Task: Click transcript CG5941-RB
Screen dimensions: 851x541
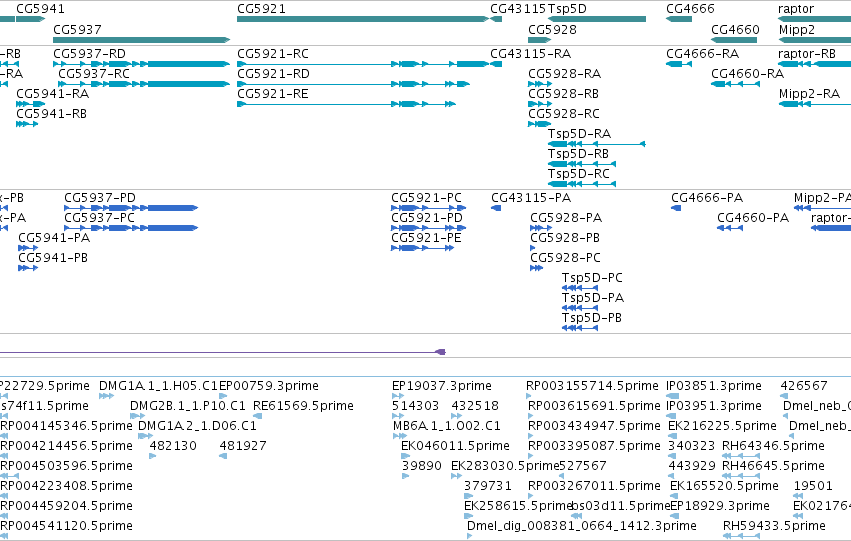Action: pyautogui.click(x=27, y=124)
